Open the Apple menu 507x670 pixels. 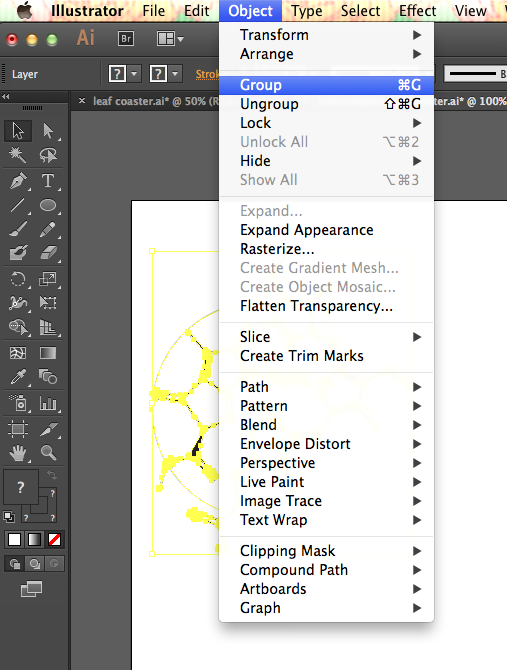[25, 11]
